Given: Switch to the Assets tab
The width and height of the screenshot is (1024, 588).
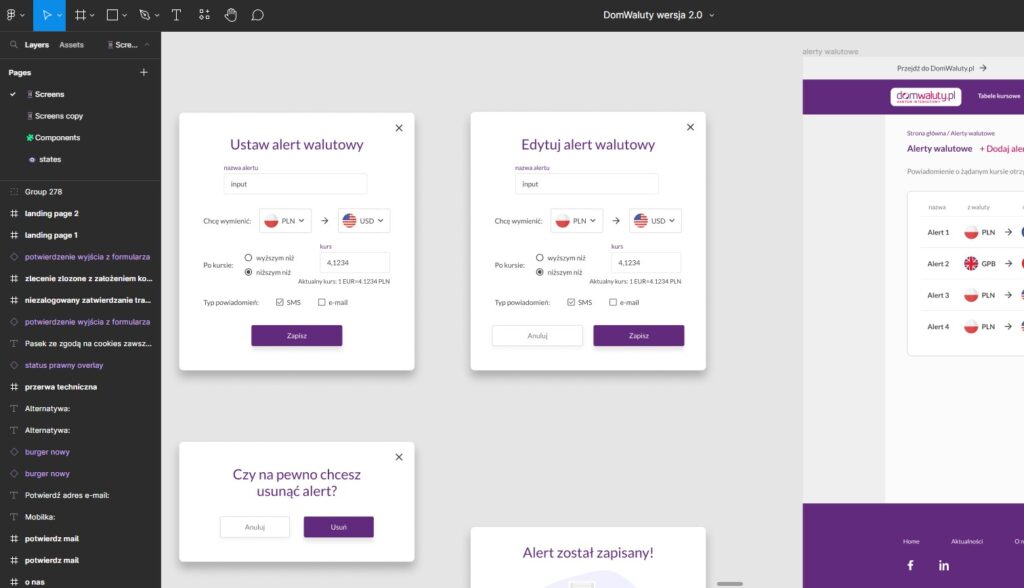Looking at the screenshot, I should click(x=71, y=45).
